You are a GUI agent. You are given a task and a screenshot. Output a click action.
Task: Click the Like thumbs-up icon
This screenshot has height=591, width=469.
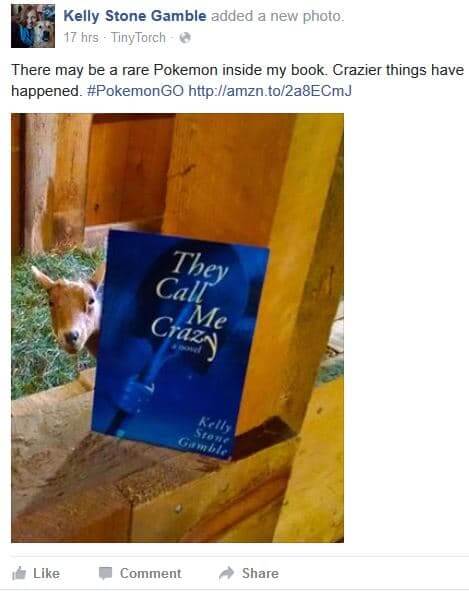(19, 573)
